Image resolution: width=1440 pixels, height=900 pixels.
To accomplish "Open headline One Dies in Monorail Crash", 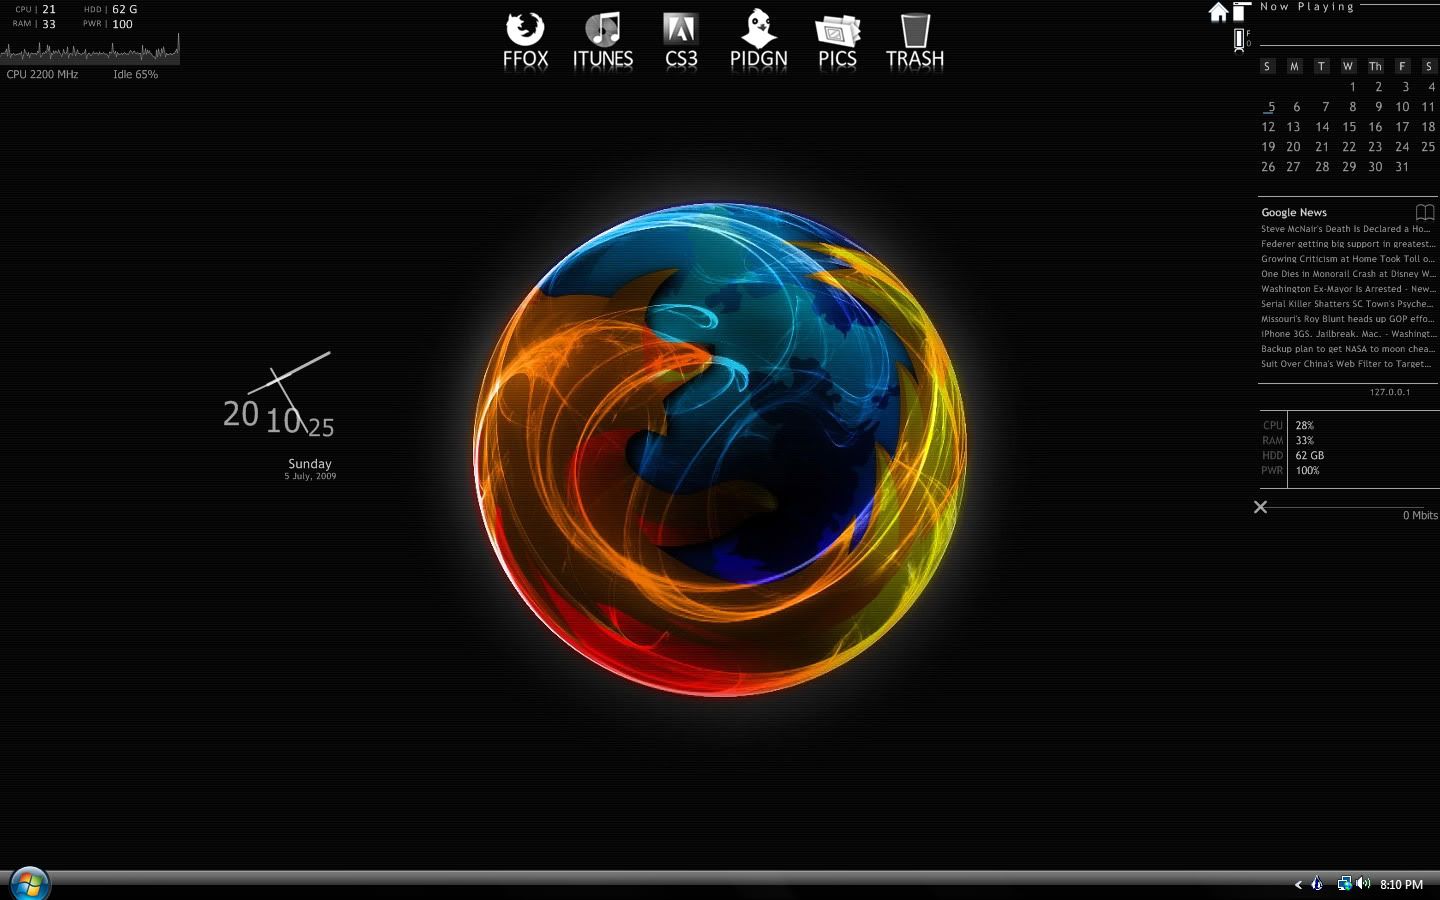I will pyautogui.click(x=1347, y=274).
